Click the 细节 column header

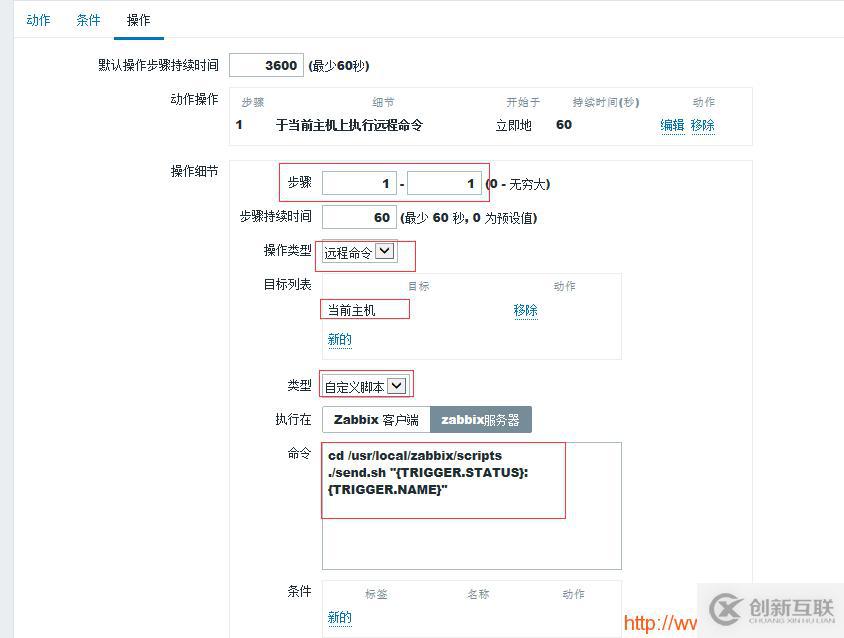[x=383, y=102]
